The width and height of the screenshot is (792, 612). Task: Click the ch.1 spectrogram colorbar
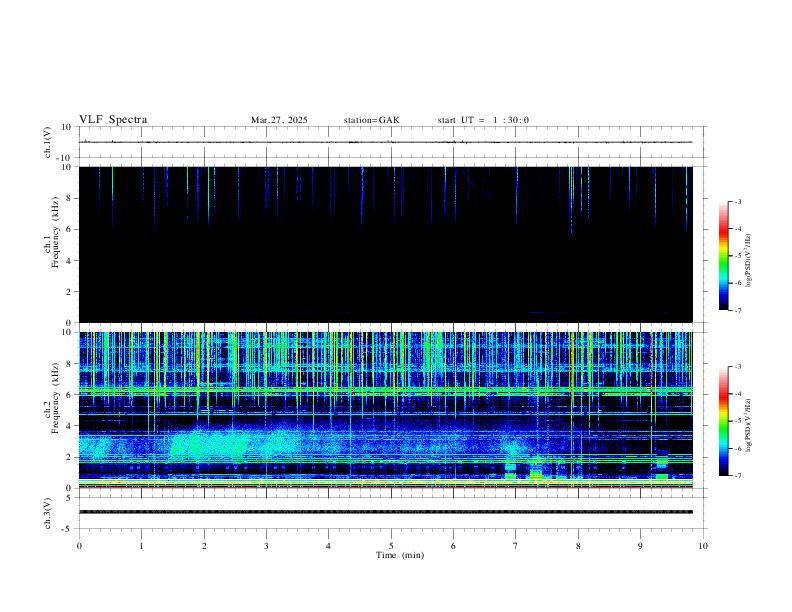tap(724, 256)
